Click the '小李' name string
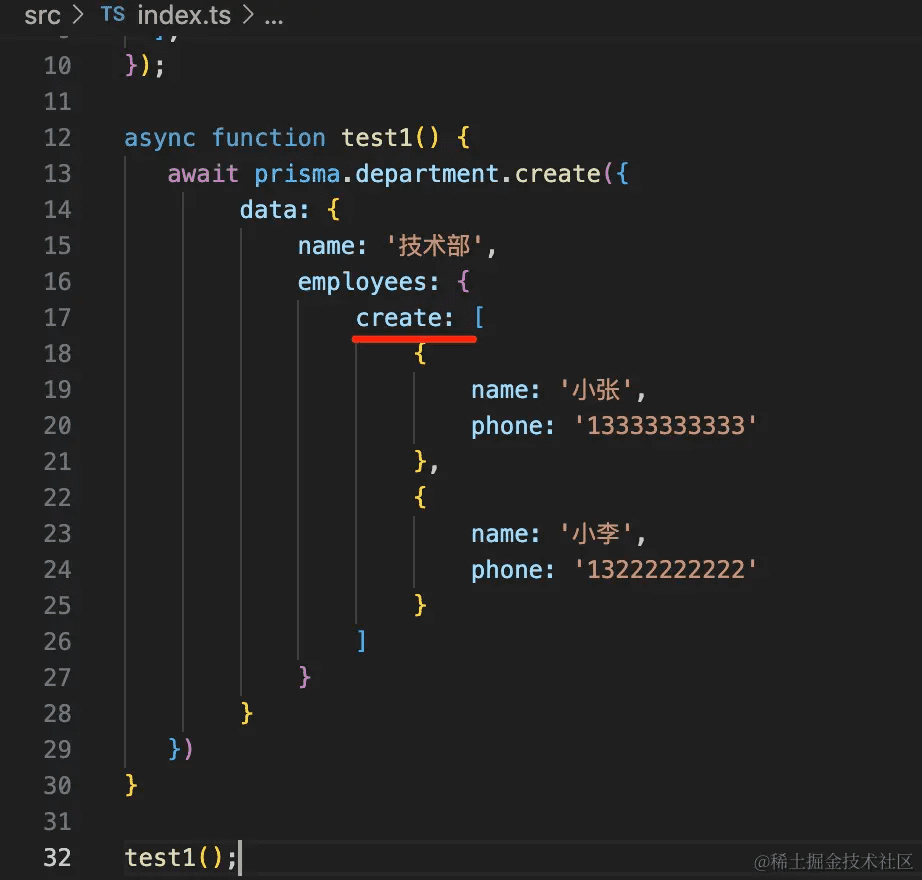Viewport: 922px width, 880px height. [x=594, y=534]
